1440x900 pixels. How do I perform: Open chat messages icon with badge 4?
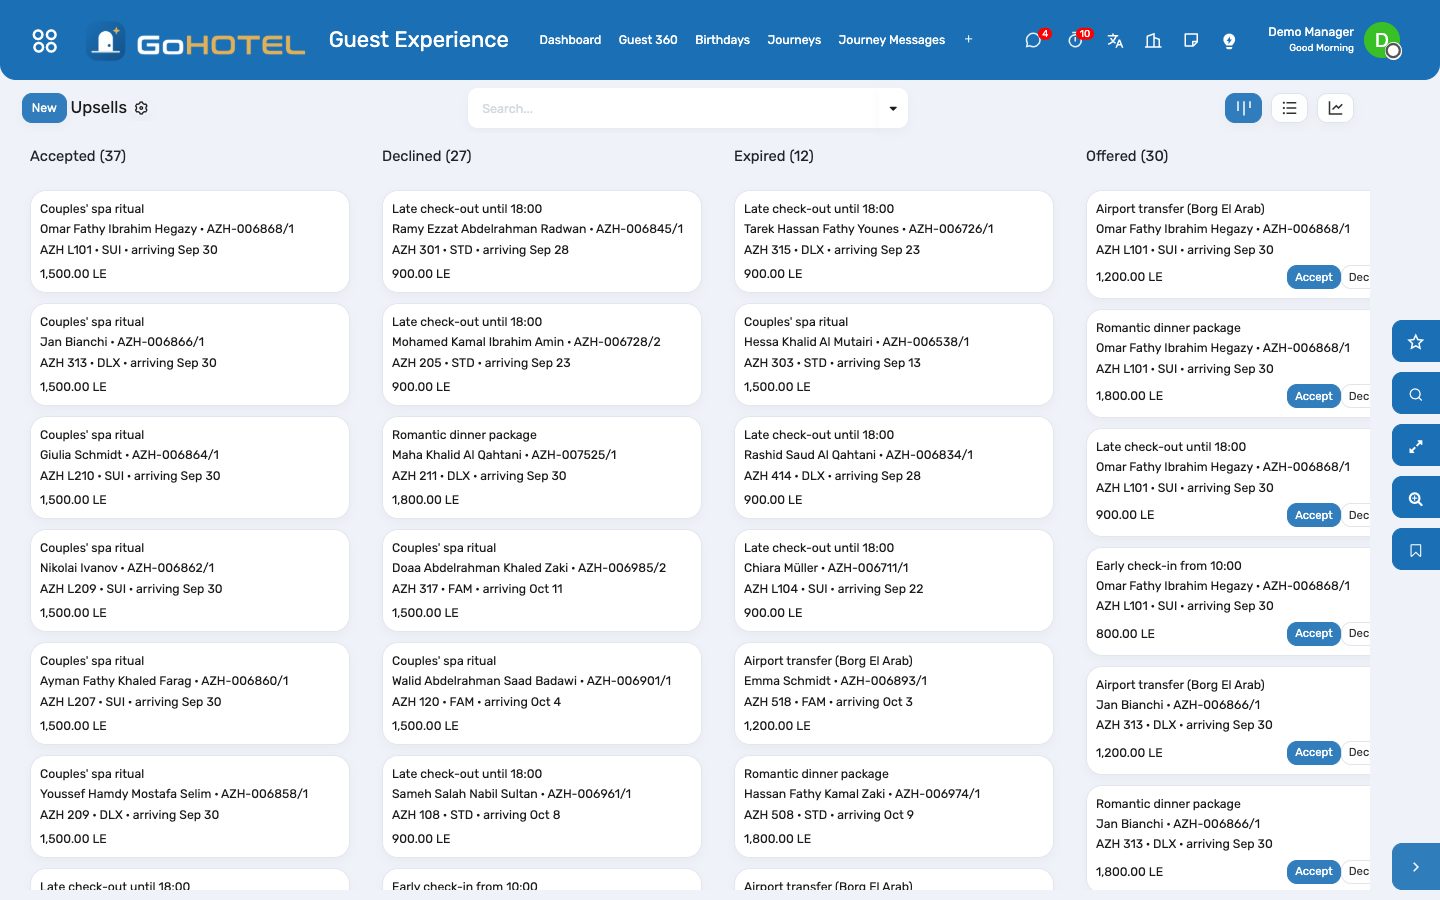1034,40
